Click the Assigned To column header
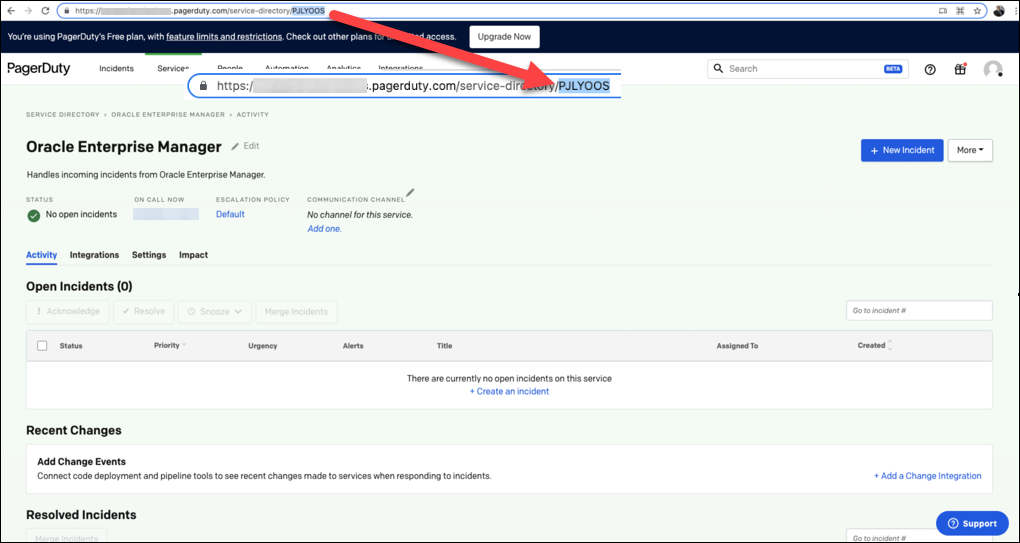 (737, 346)
